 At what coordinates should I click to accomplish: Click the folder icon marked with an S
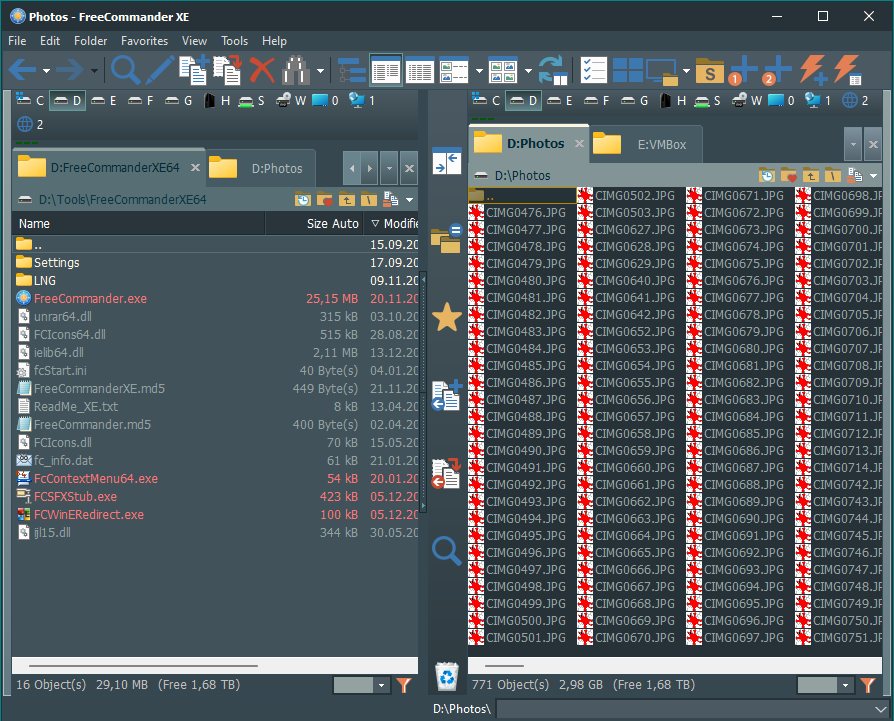pos(709,71)
